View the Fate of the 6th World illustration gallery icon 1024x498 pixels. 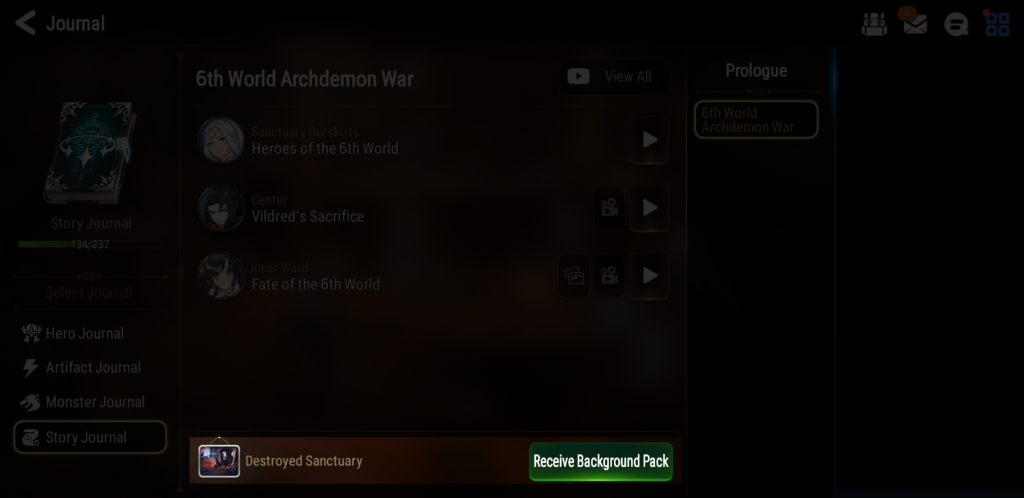pyautogui.click(x=575, y=275)
